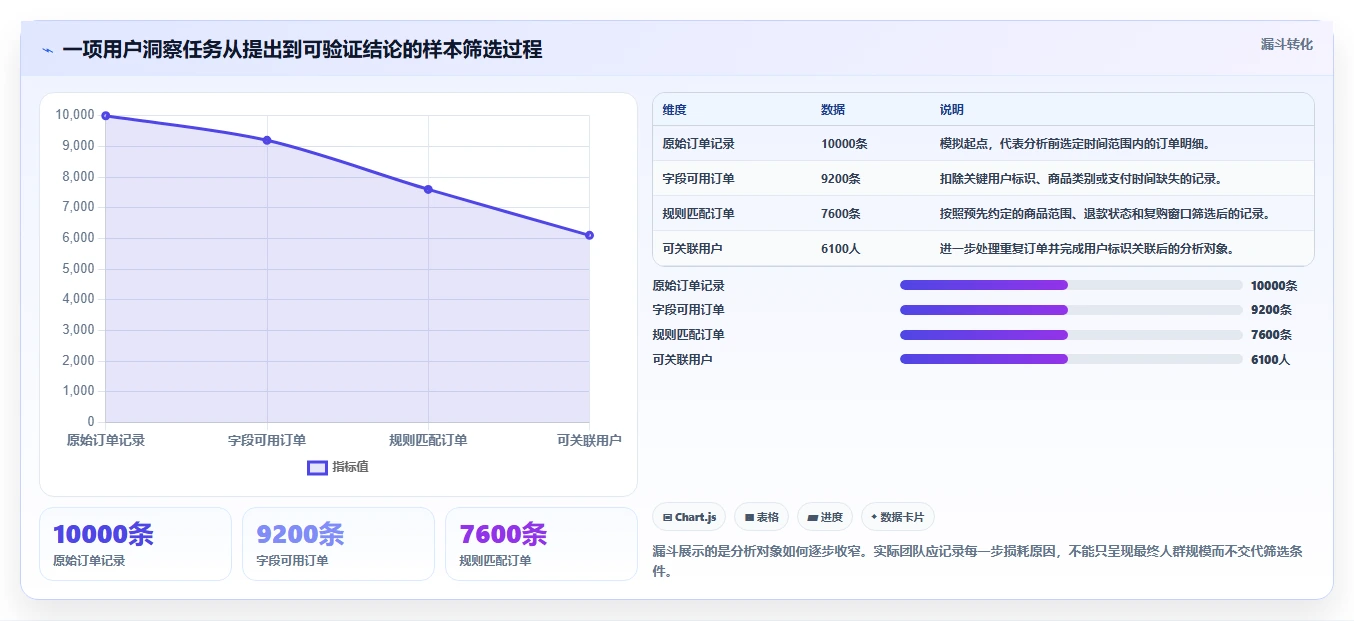Click the page title about 样本筛选过程
The image size is (1354, 621).
302,49
